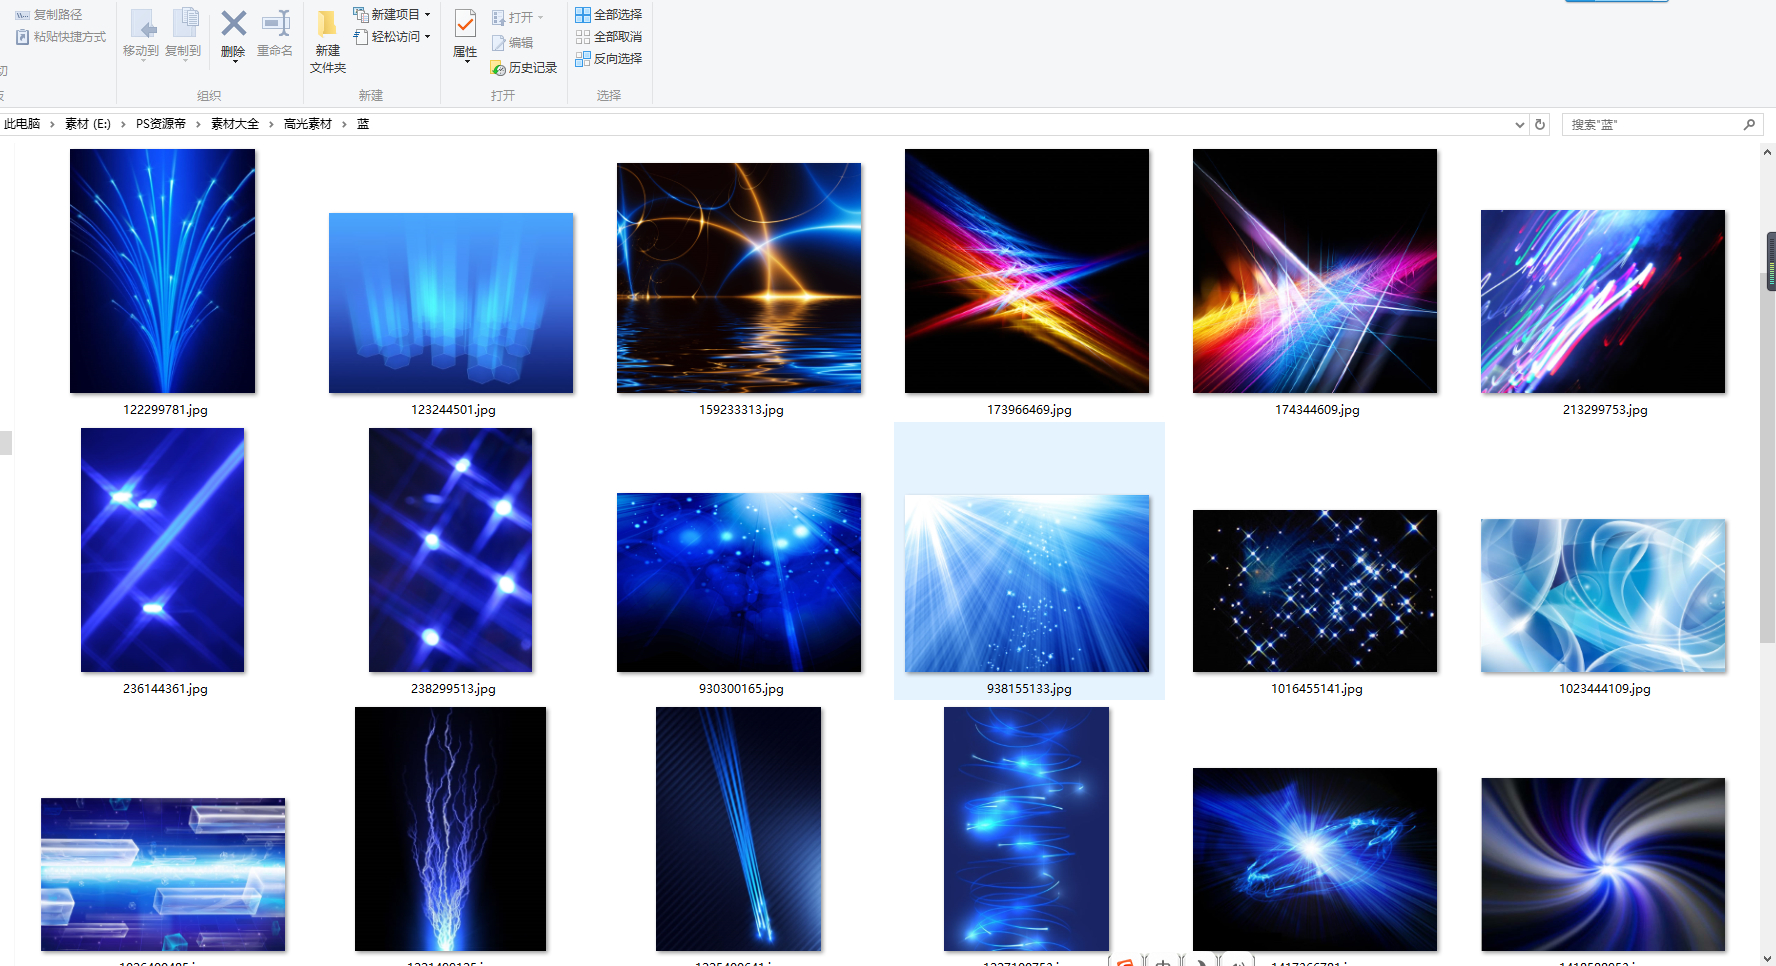Expand the 轻松访问 easy access dropdown
Viewport: 1776px width, 966px height.
pyautogui.click(x=427, y=37)
